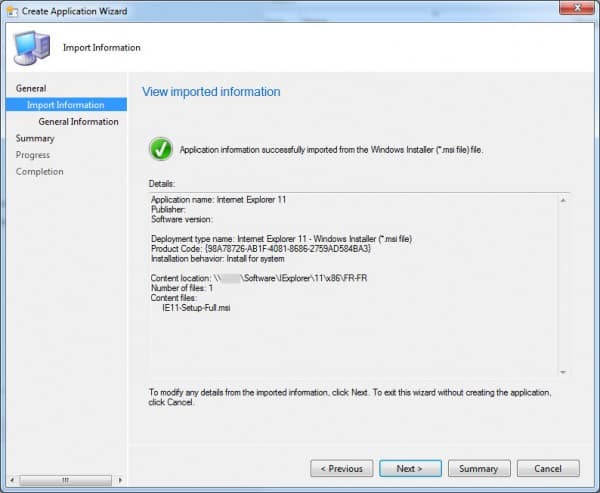Open the General Information step in sidebar
Viewport: 600px width, 493px height.
(x=78, y=122)
